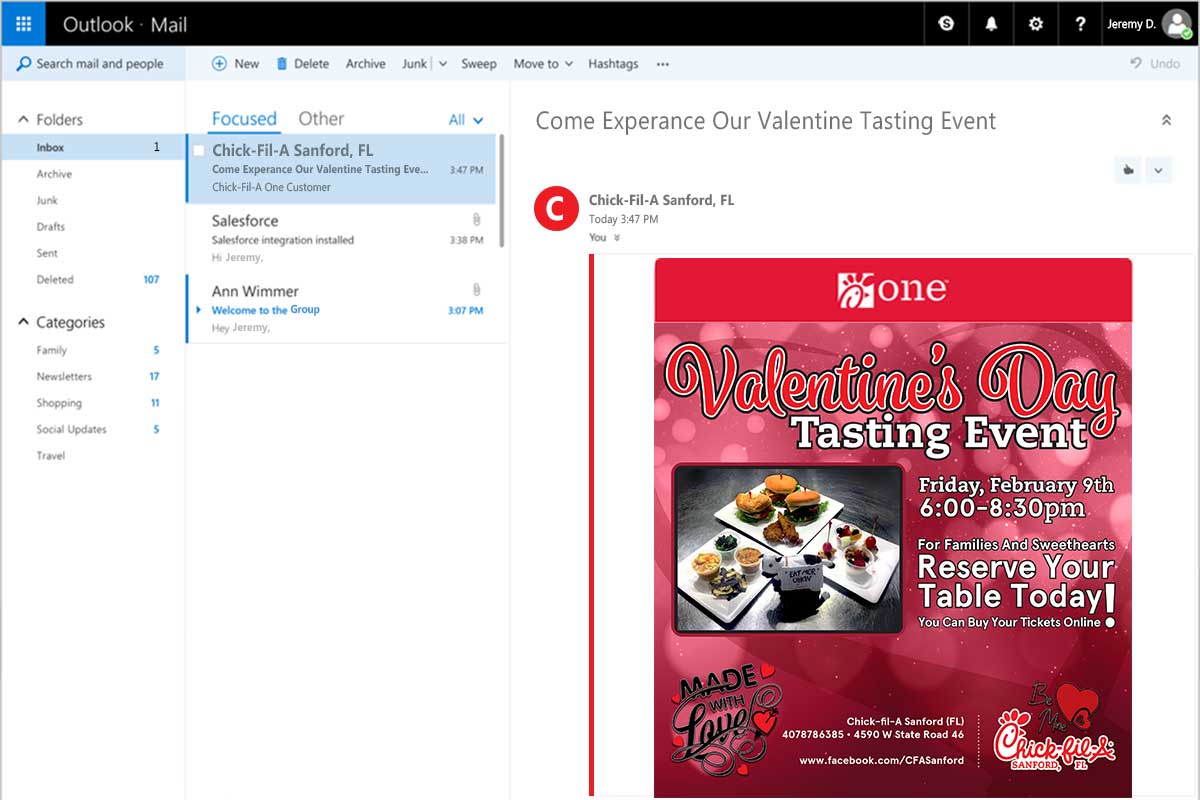Type in Search mail and people field
The image size is (1200, 800).
click(x=100, y=64)
